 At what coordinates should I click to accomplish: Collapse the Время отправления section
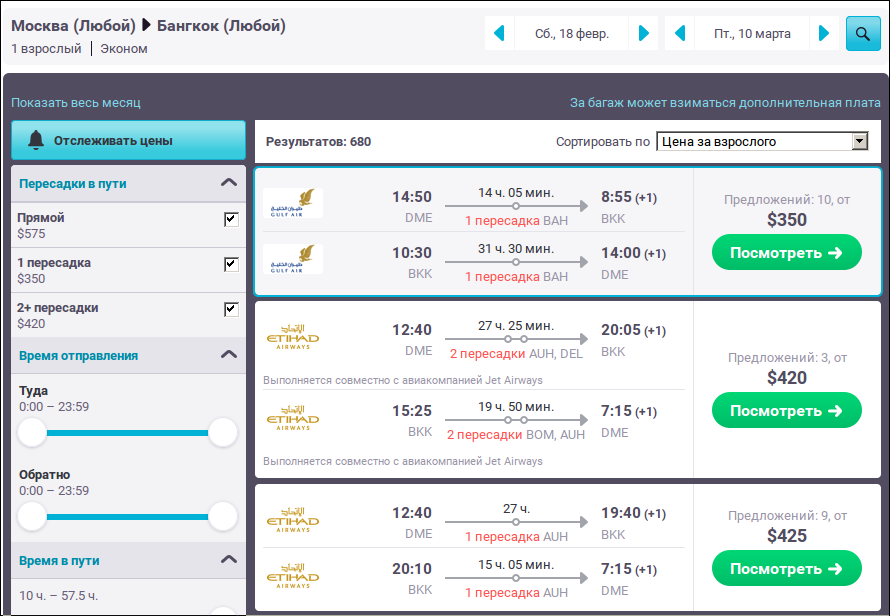[229, 355]
